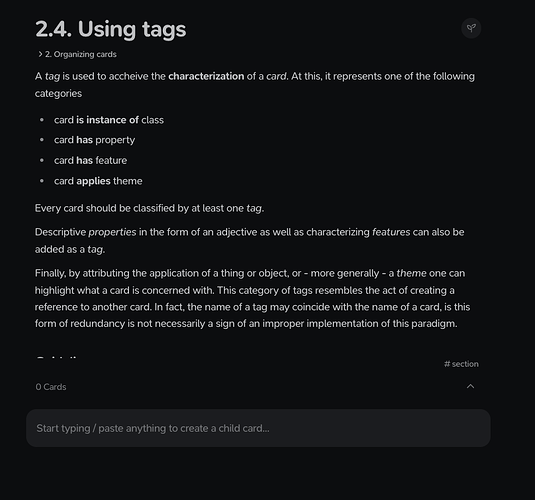Click the '0 Cards' counter label
Image resolution: width=535 pixels, height=500 pixels.
point(51,387)
